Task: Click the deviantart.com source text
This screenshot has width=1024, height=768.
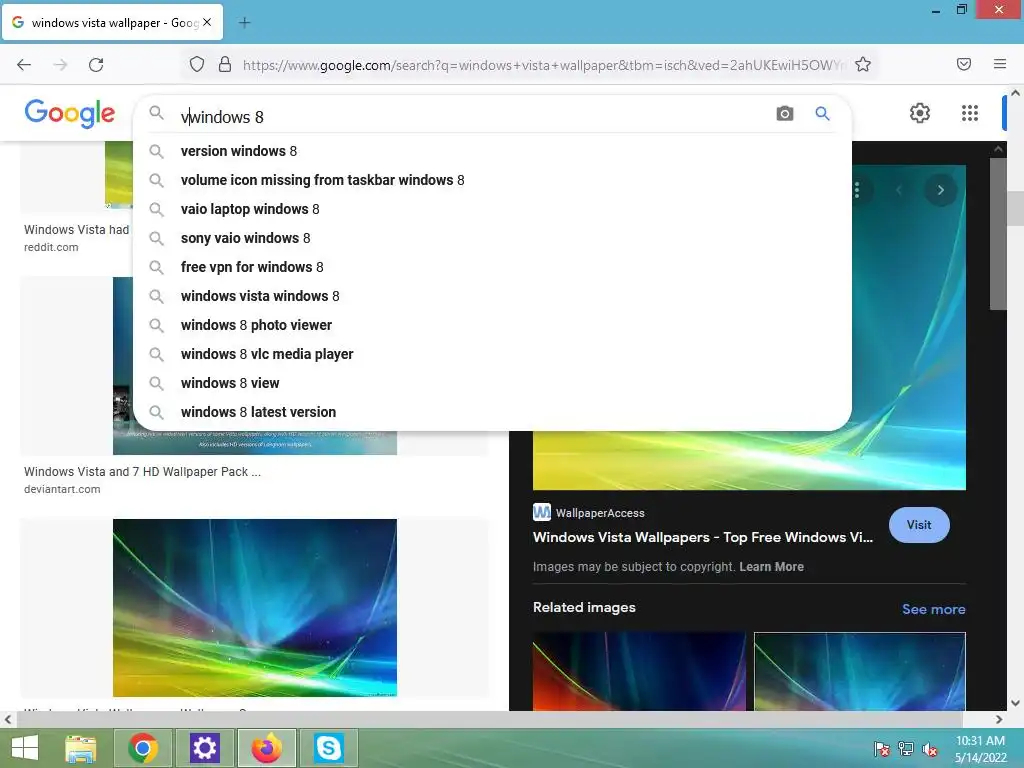Action: coord(62,489)
